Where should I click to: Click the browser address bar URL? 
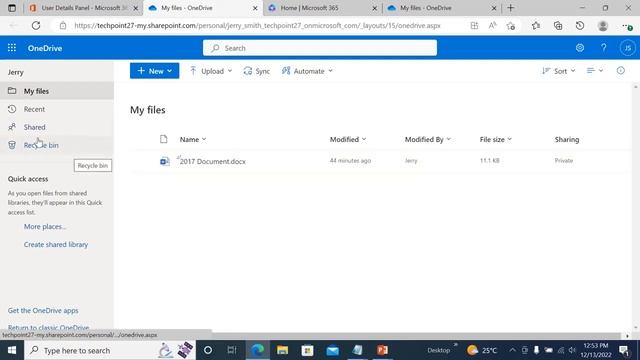[257, 25]
